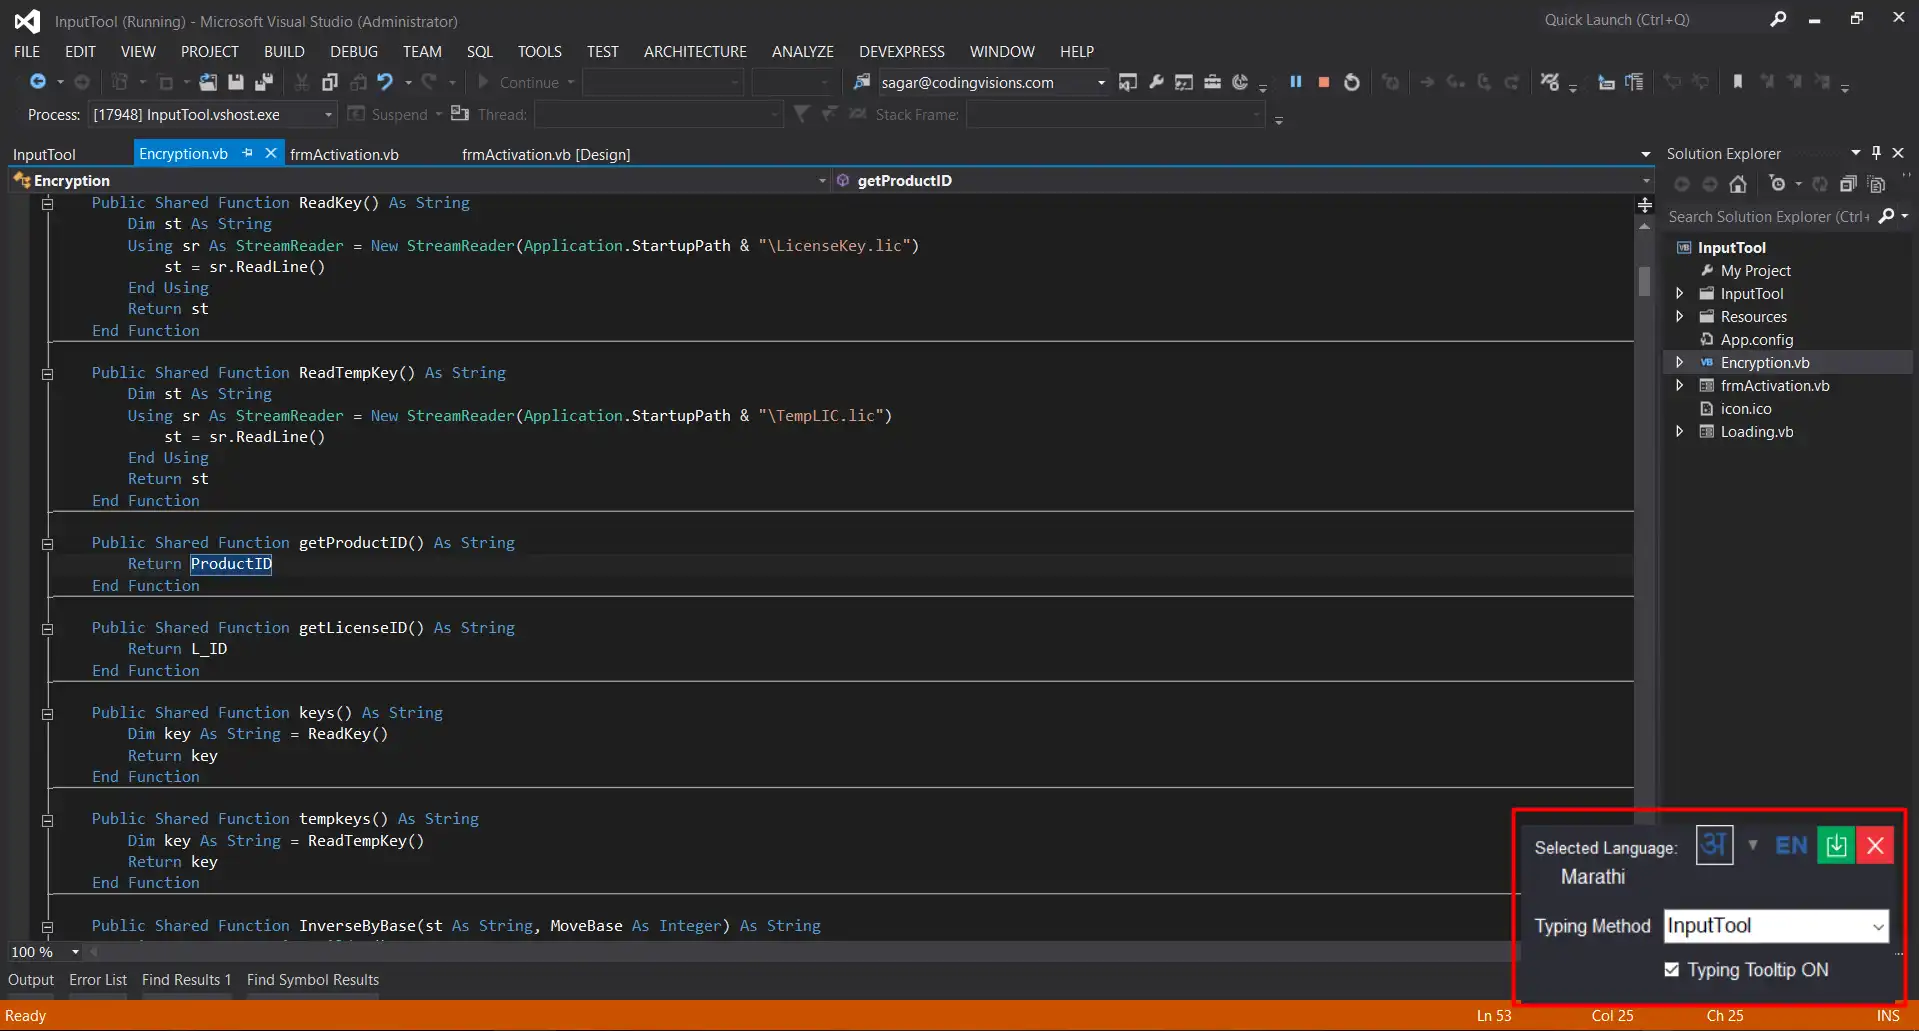The image size is (1919, 1031).
Task: Open the Output panel tab
Action: click(x=31, y=980)
